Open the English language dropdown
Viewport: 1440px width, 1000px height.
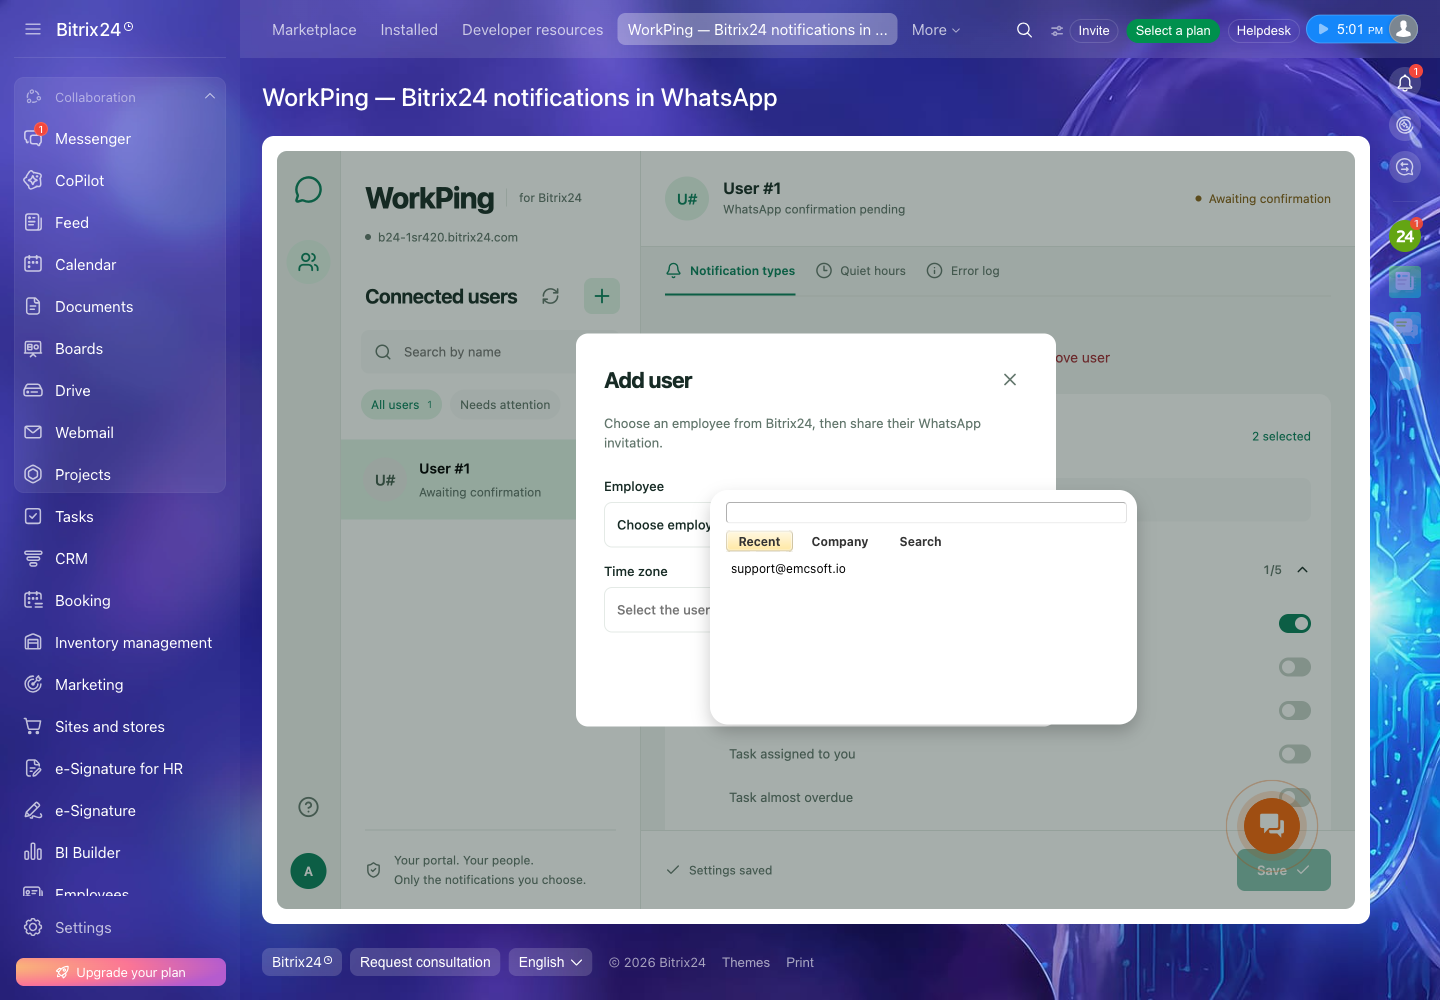(550, 962)
